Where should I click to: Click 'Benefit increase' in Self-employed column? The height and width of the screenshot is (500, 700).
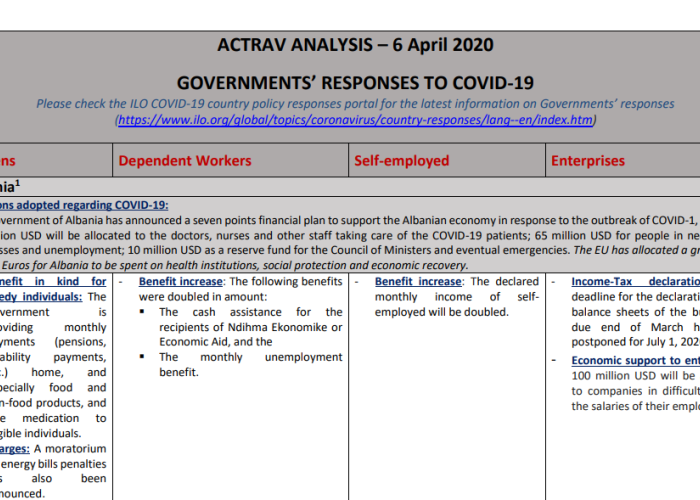pos(418,282)
